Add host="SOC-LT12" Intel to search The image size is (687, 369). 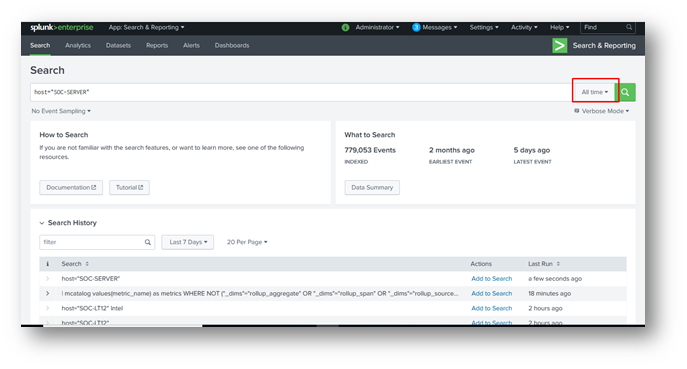[x=492, y=309]
